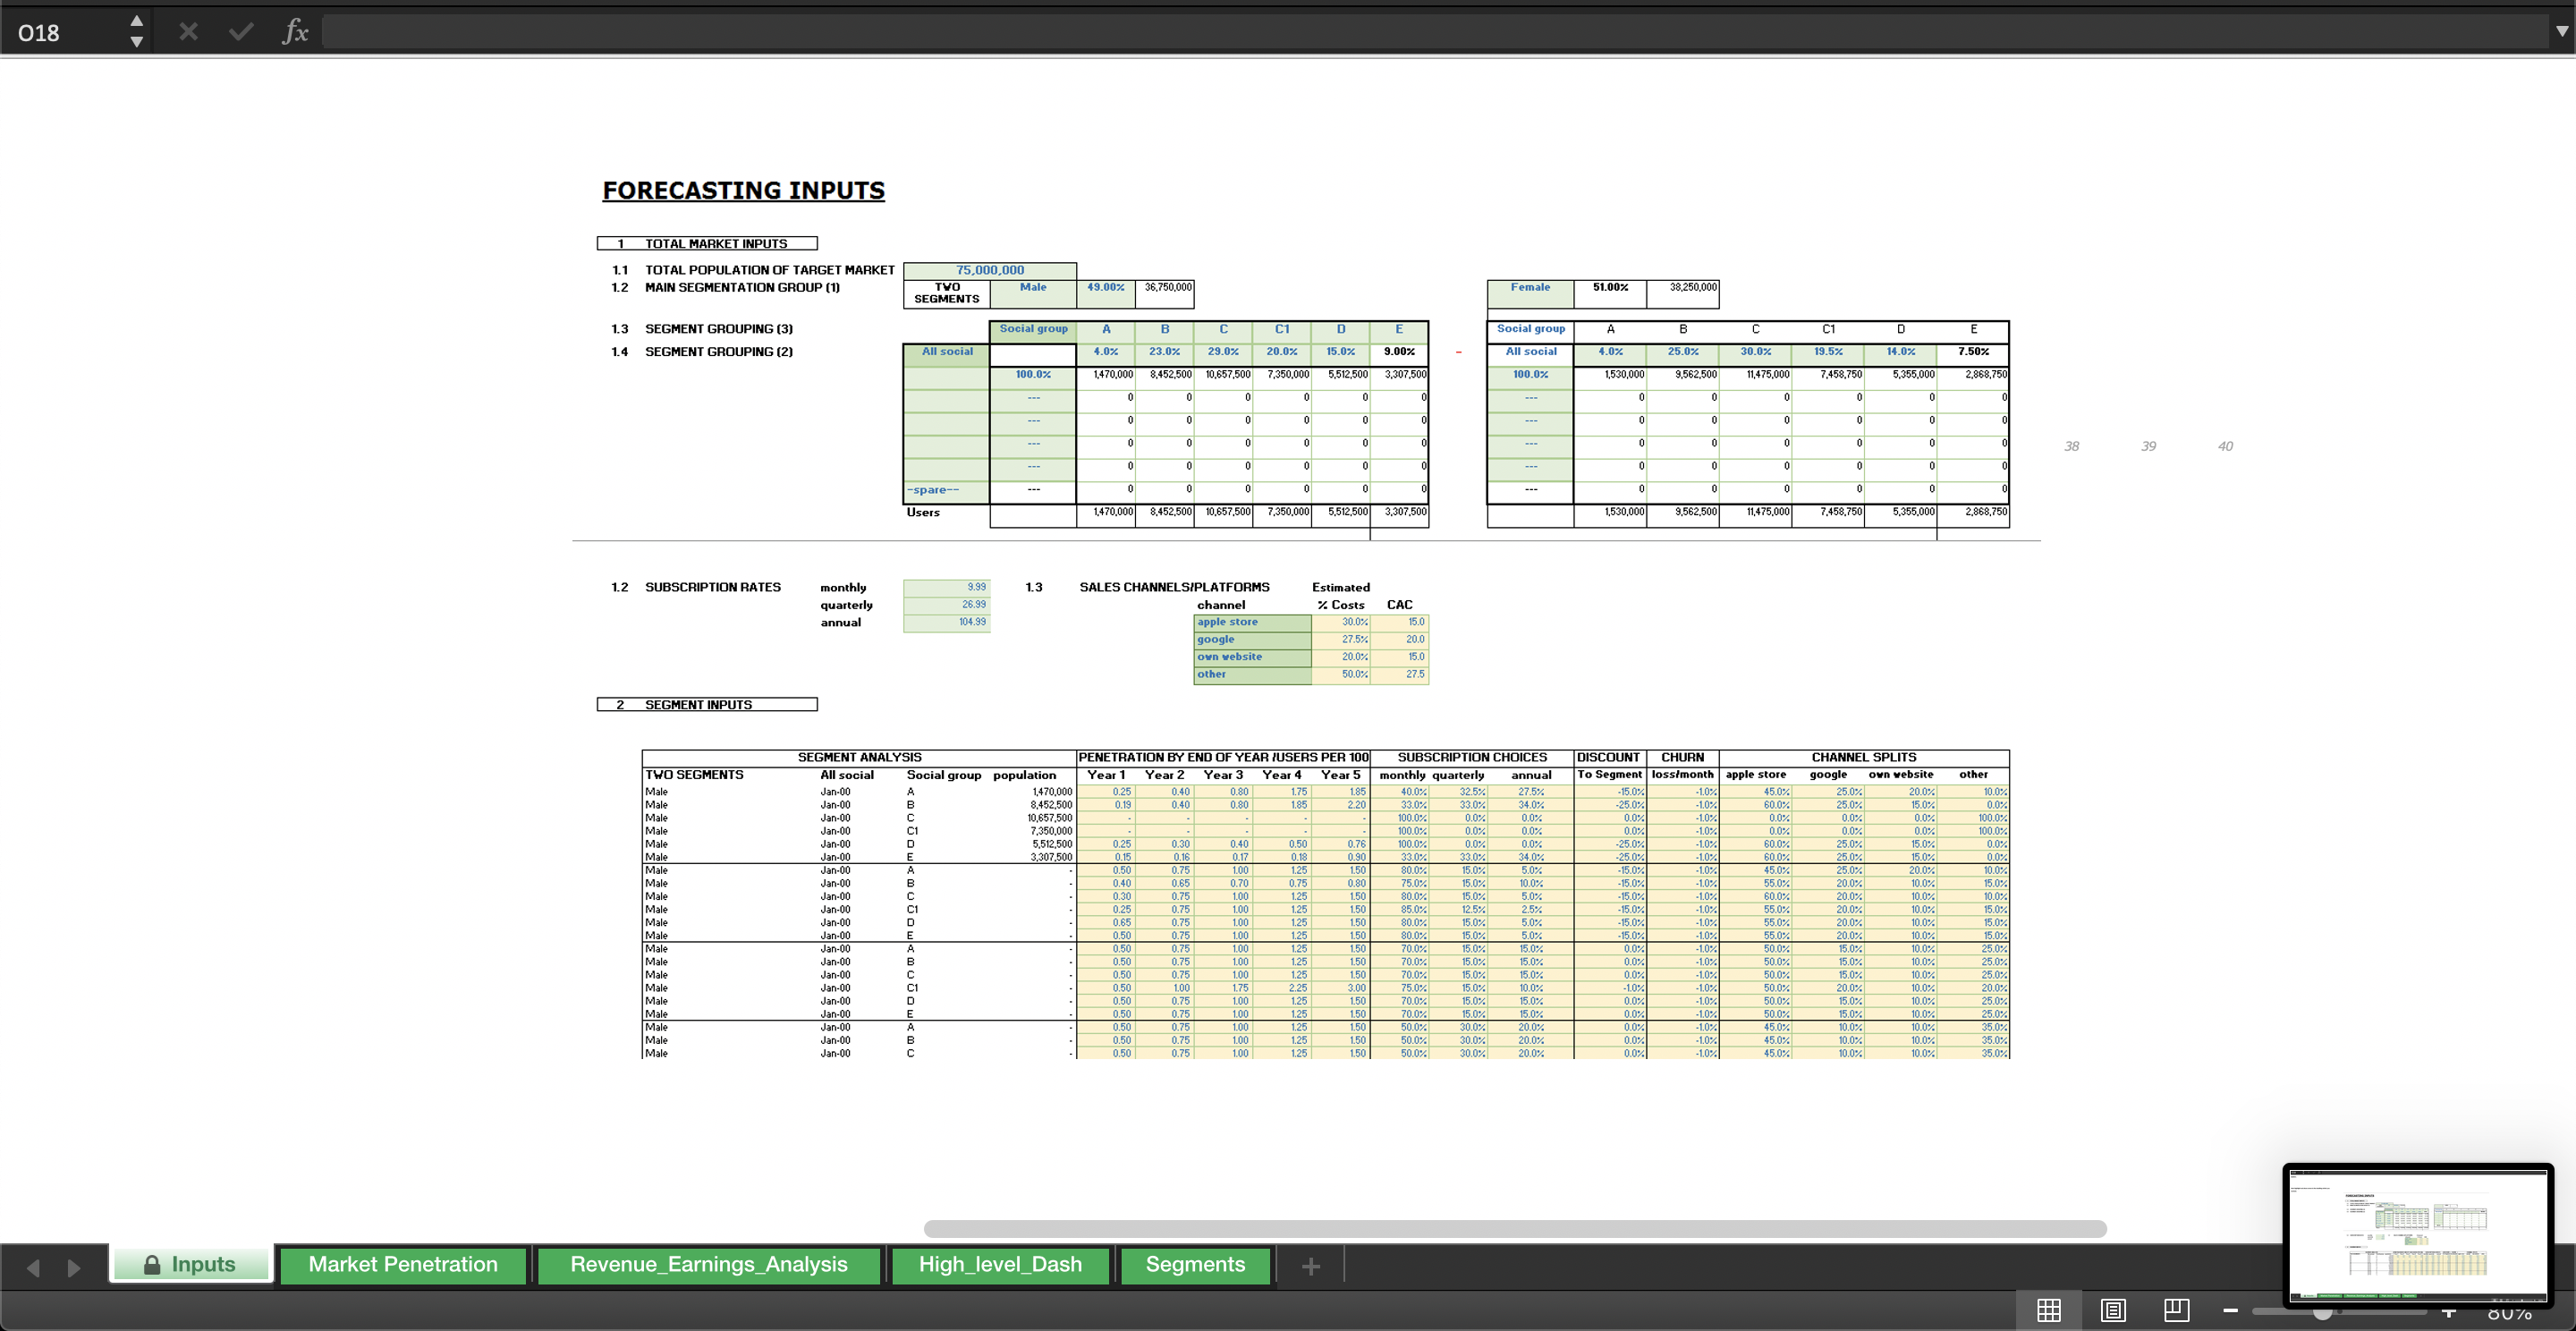
Task: Expand the formula bar with the arrow
Action: [2561, 32]
